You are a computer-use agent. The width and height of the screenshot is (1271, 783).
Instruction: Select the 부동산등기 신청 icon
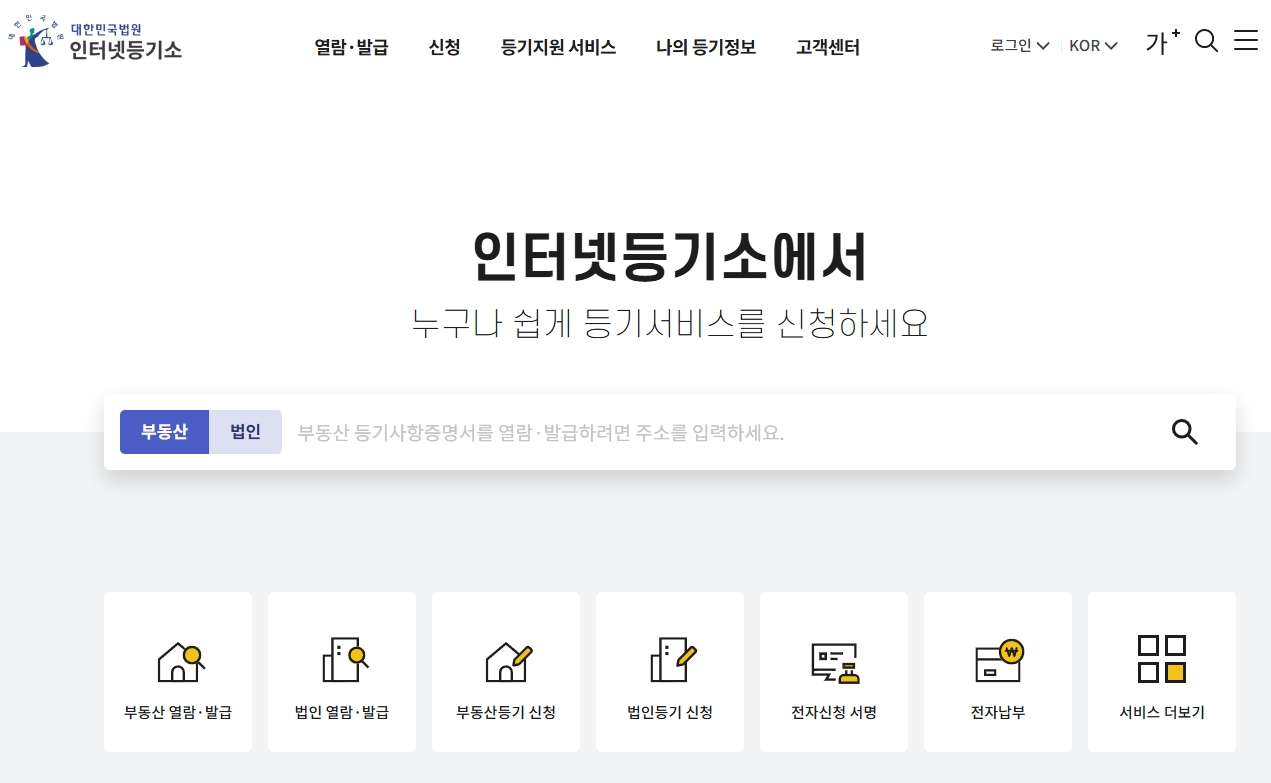point(505,671)
